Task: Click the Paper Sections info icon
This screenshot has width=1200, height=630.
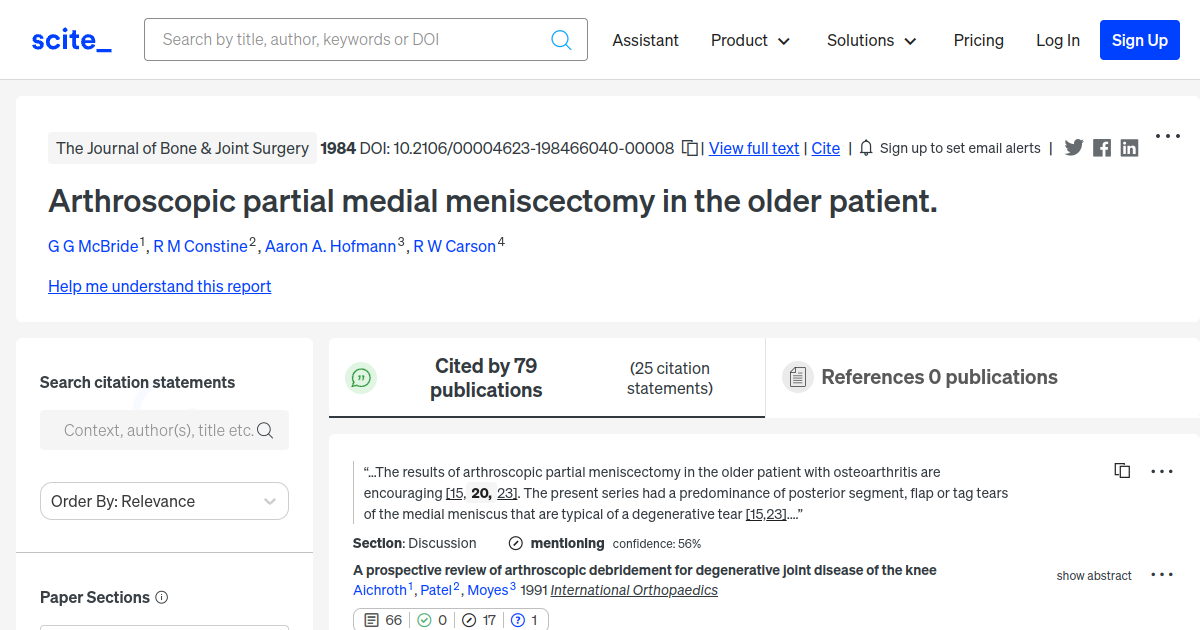Action: coord(162,597)
